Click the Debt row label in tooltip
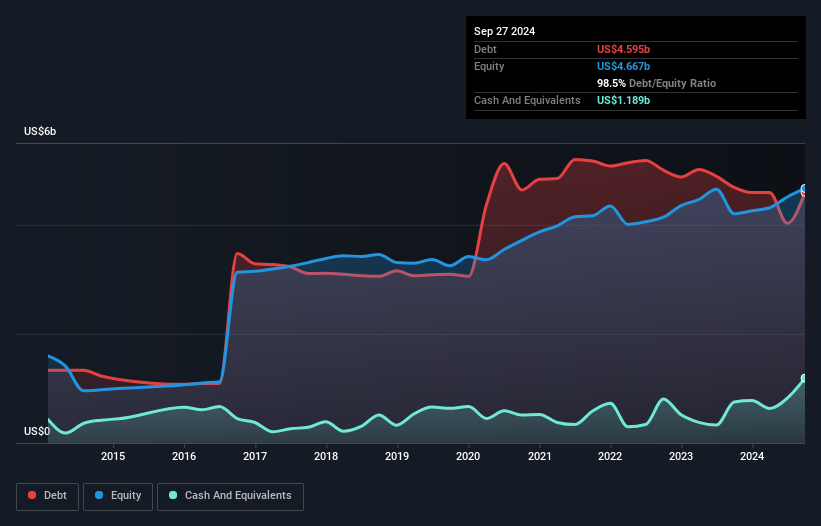Viewport: 821px width, 526px height. tap(485, 49)
